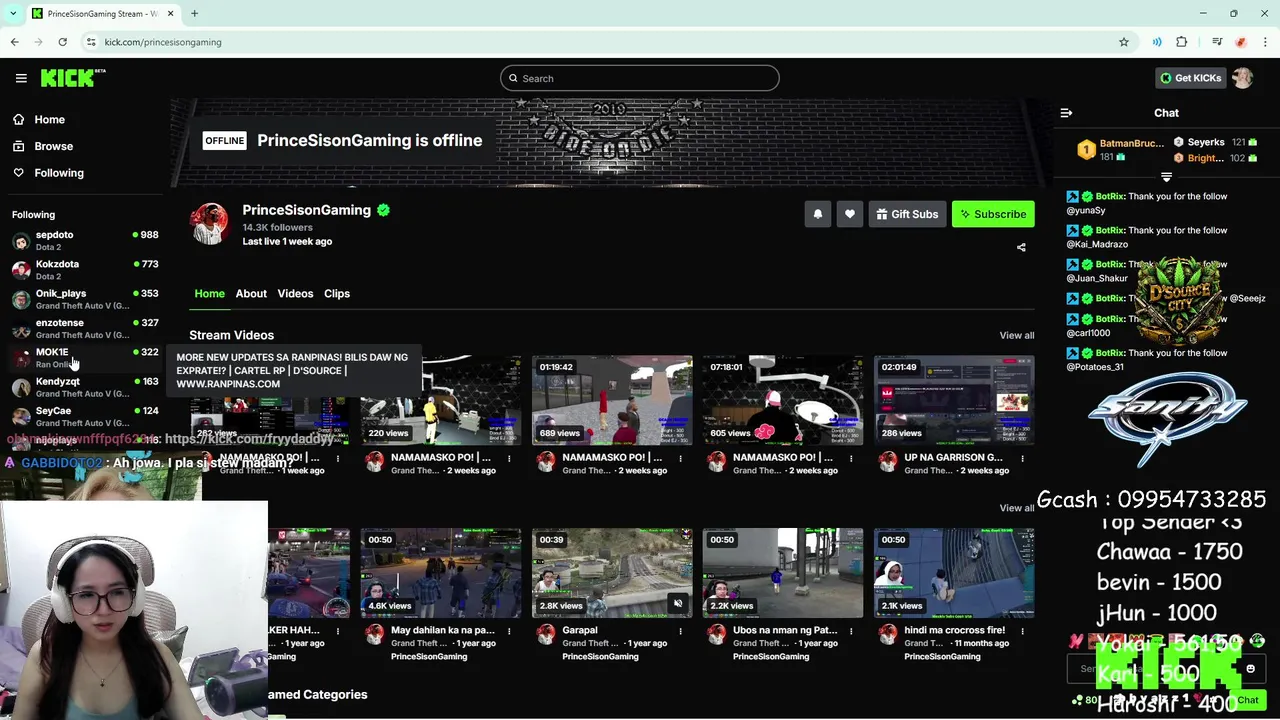Open options for May dahilan ka na clip

pos(509,632)
